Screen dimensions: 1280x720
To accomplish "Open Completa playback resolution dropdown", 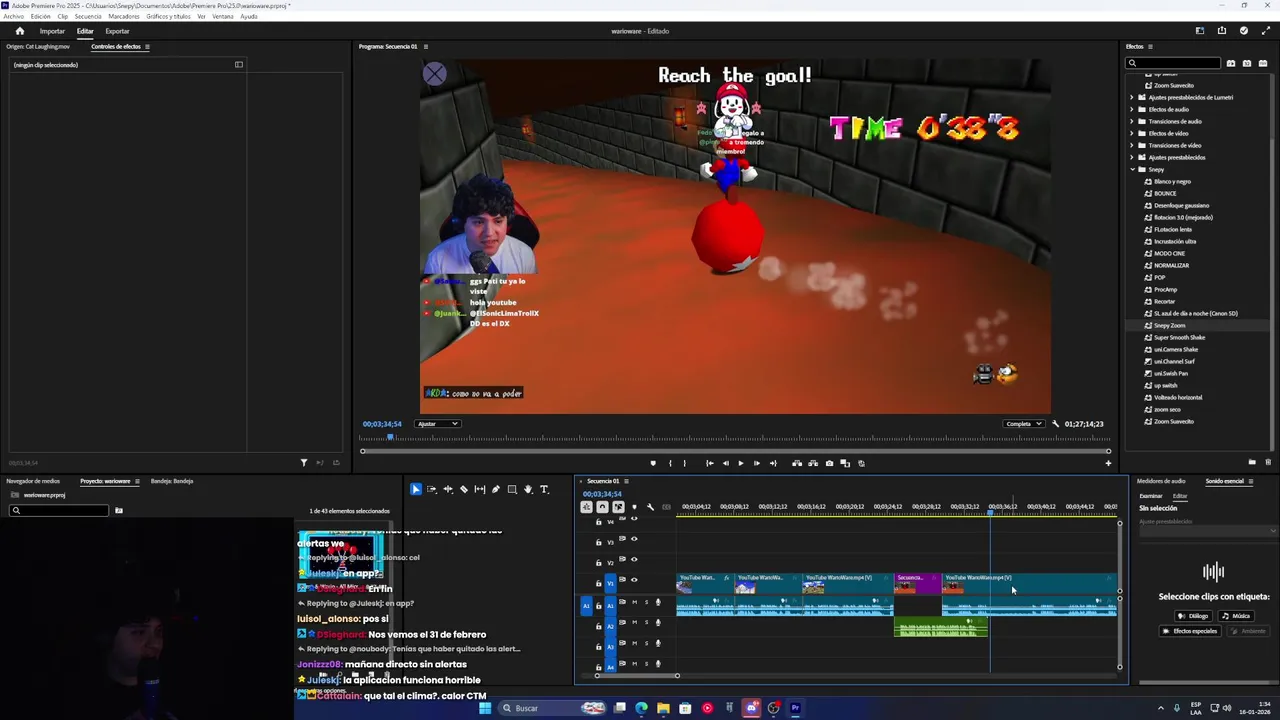I will pyautogui.click(x=1024, y=424).
